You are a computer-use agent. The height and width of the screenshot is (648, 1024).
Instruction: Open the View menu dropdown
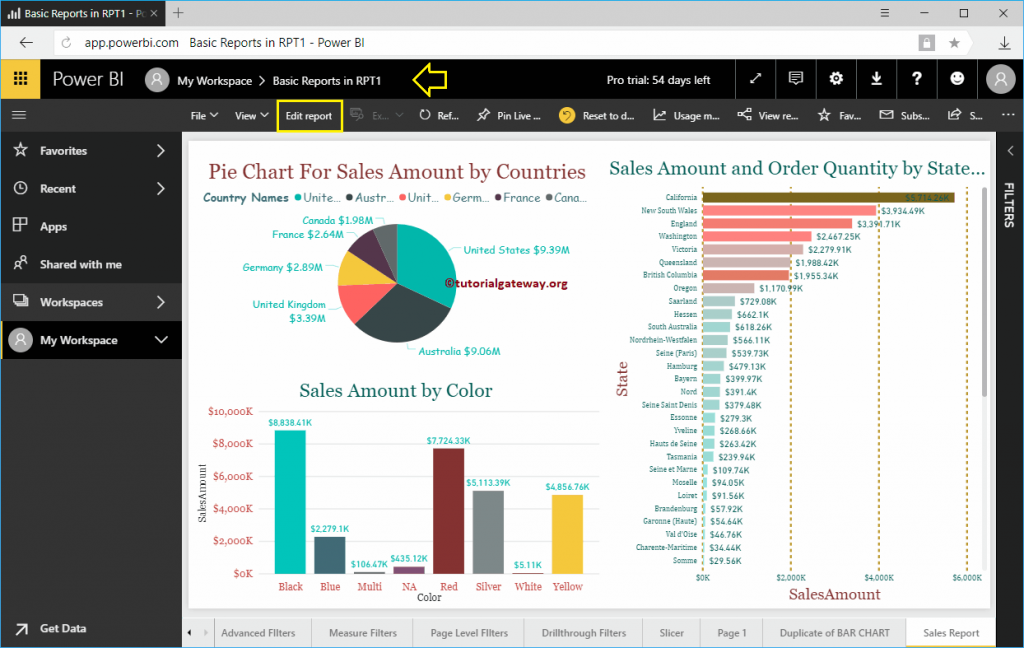(248, 115)
